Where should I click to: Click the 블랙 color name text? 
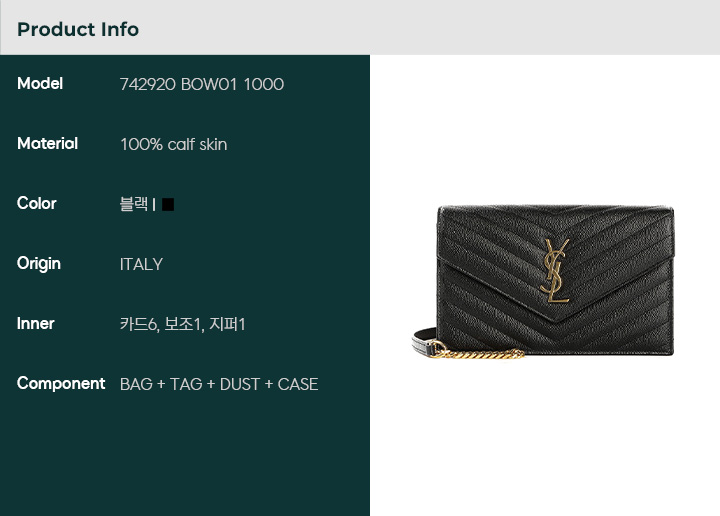pyautogui.click(x=134, y=204)
